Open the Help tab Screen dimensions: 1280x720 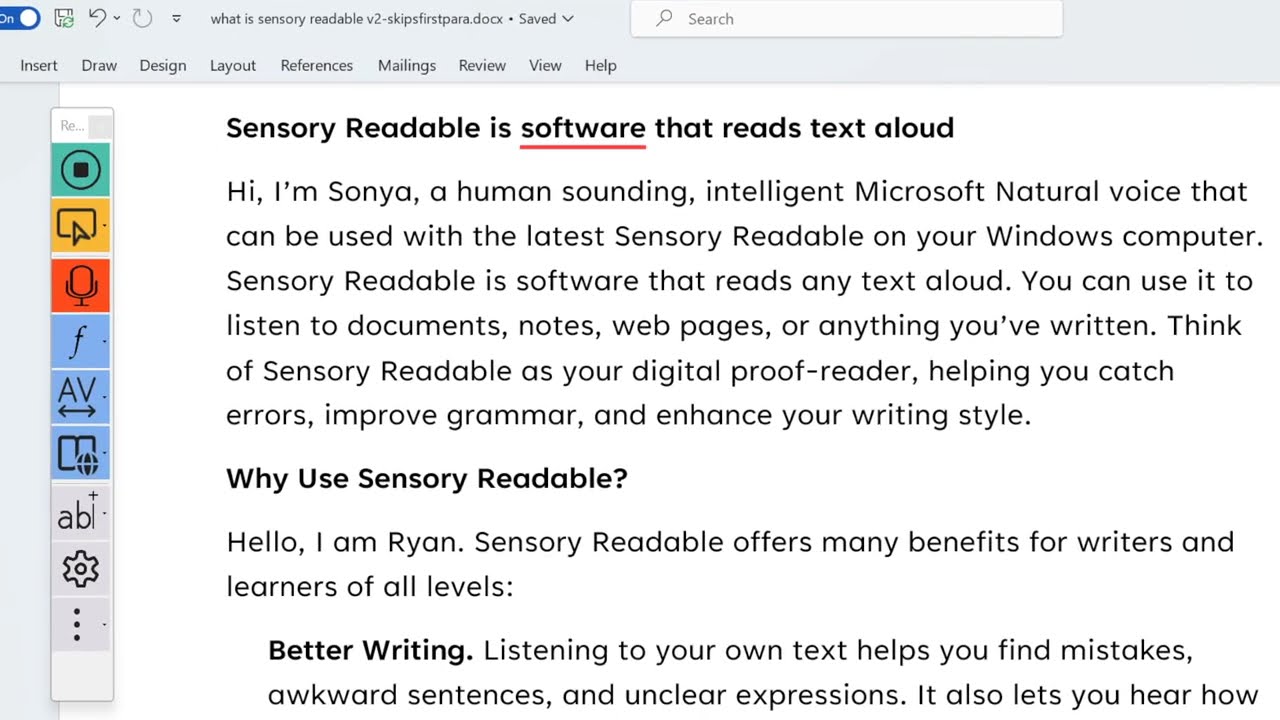tap(600, 65)
